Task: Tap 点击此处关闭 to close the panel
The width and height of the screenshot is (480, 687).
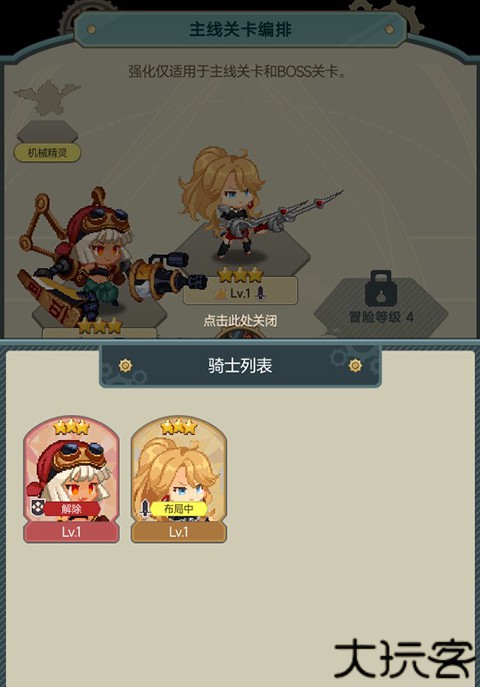Action: pos(240,321)
